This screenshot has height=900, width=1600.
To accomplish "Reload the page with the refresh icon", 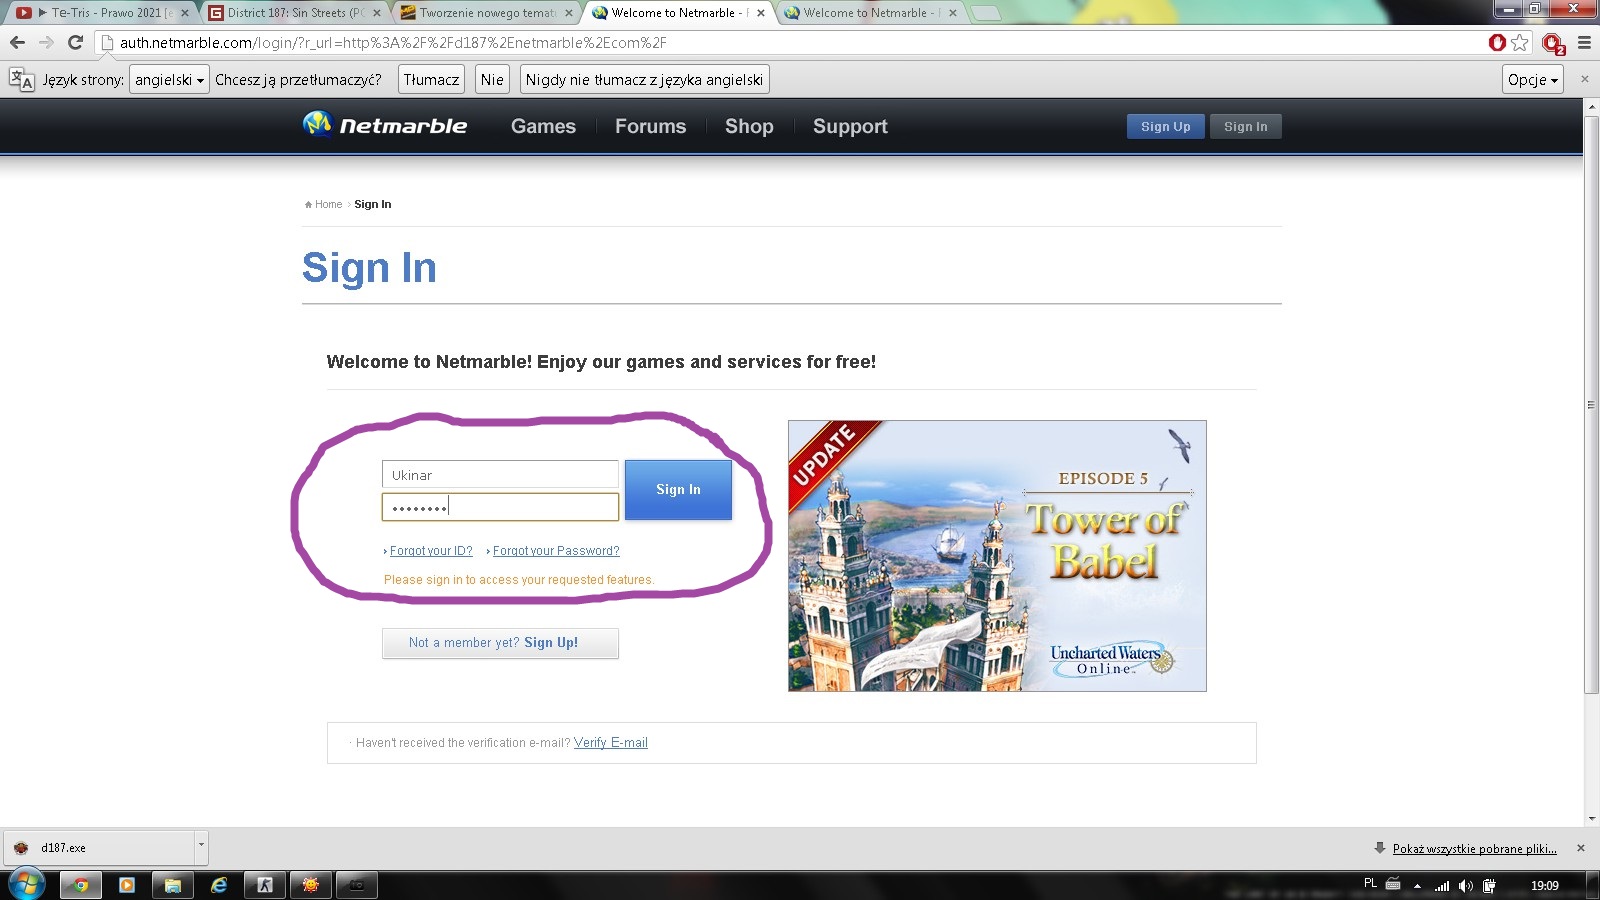I will click(x=75, y=43).
